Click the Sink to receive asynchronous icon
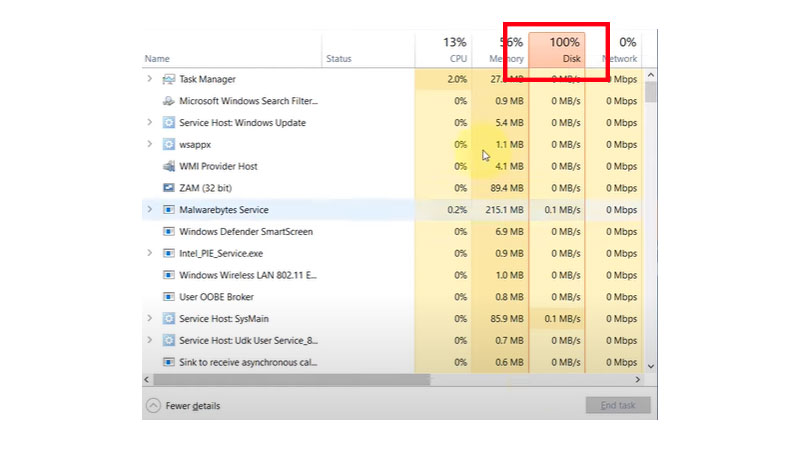The height and width of the screenshot is (450, 800). (x=168, y=362)
